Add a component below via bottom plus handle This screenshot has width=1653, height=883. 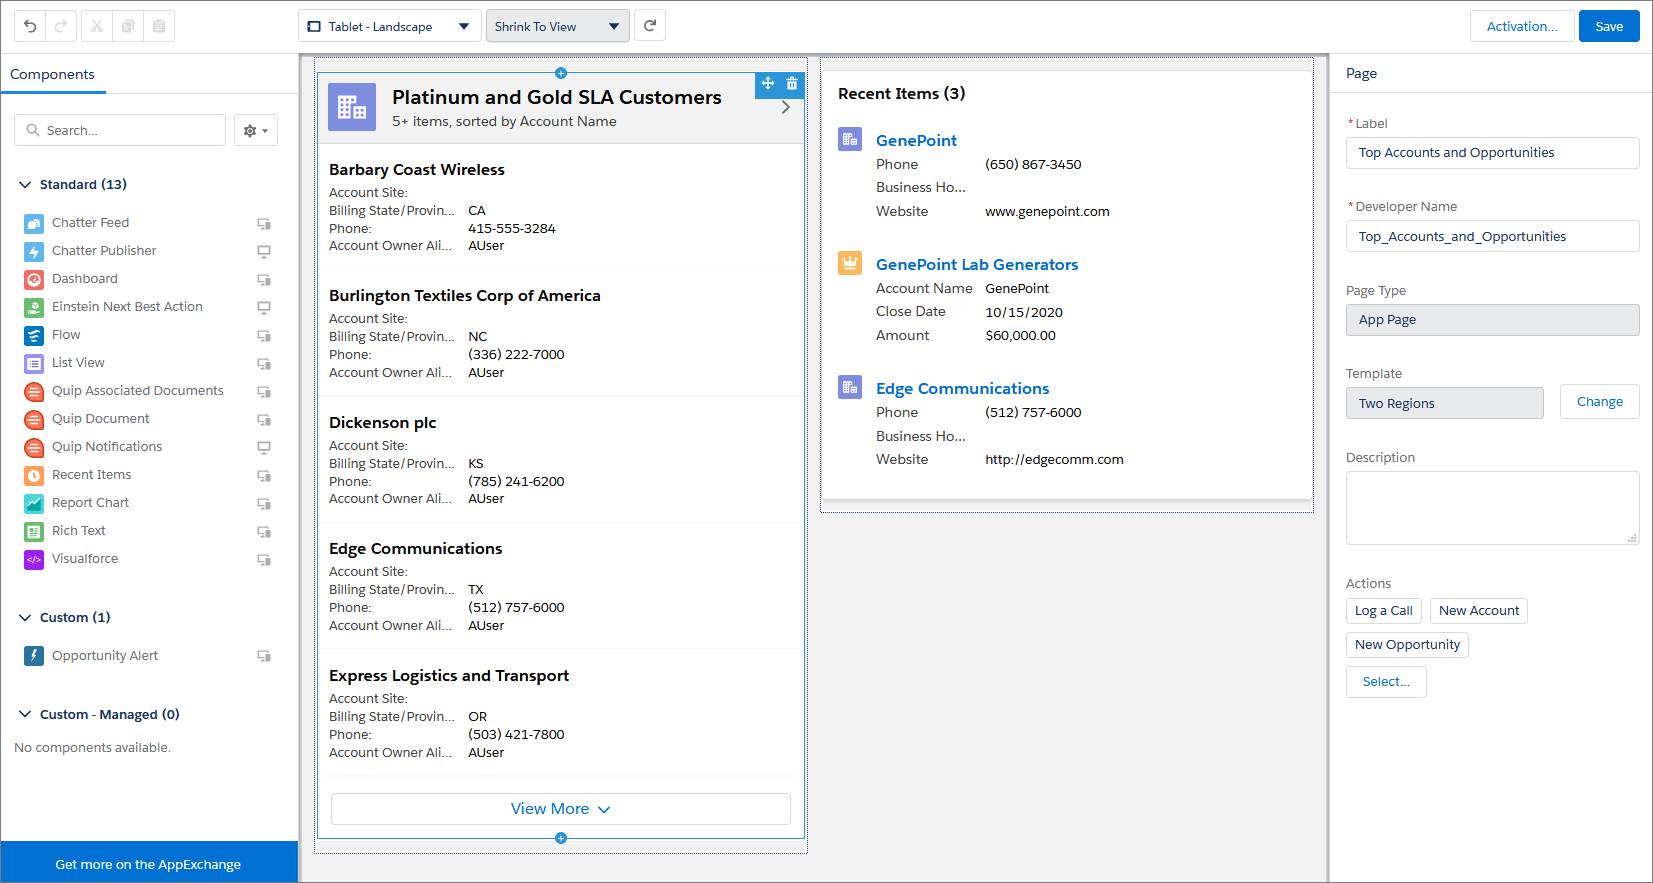[x=561, y=838]
